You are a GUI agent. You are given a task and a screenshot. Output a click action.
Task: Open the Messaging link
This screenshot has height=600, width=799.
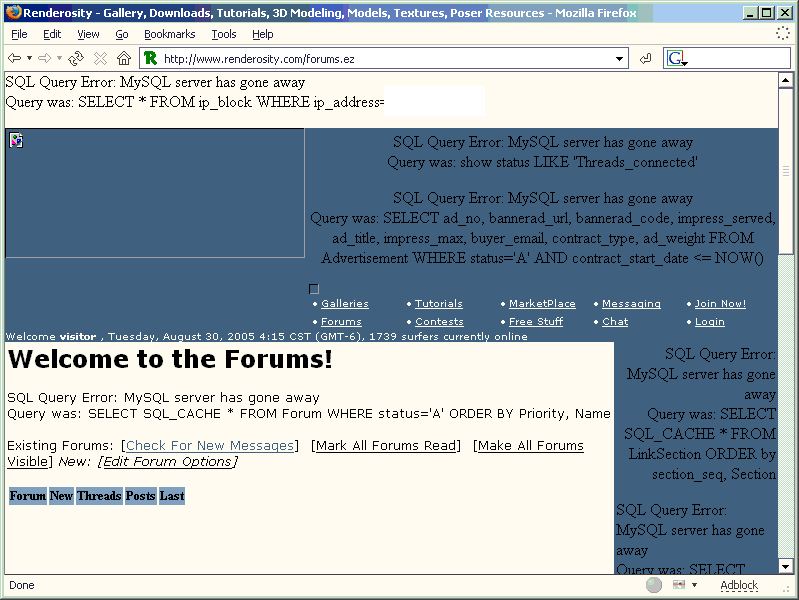click(x=631, y=303)
